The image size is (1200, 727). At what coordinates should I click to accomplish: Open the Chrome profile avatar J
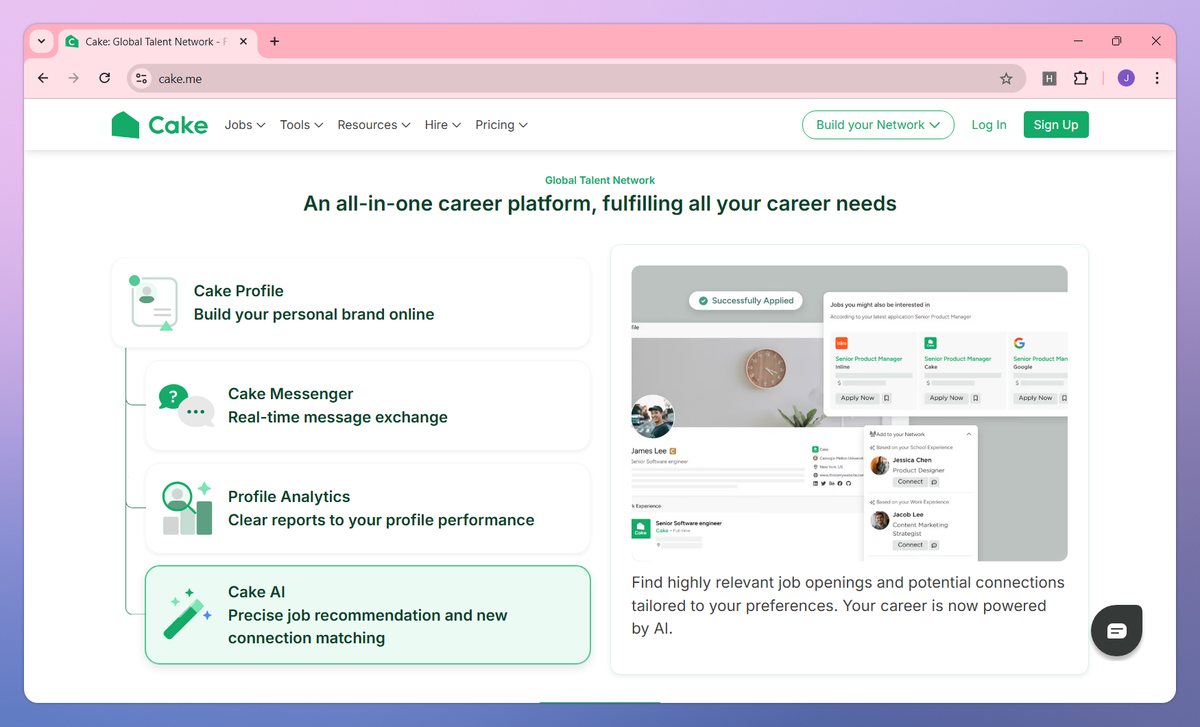pyautogui.click(x=1126, y=78)
